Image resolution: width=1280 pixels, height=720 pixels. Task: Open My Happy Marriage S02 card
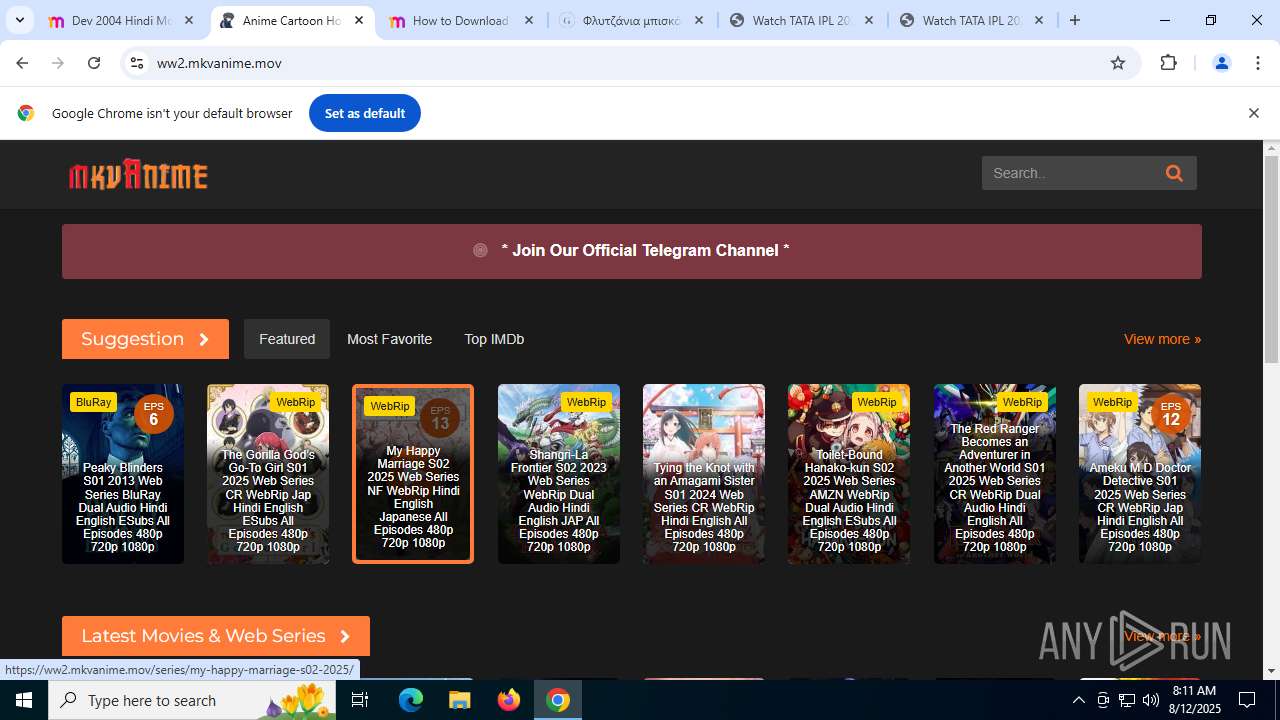tap(413, 474)
